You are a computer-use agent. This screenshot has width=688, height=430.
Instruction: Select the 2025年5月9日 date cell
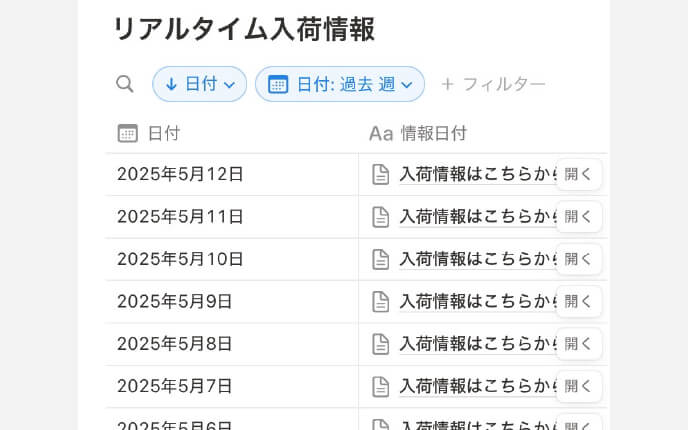tap(232, 301)
